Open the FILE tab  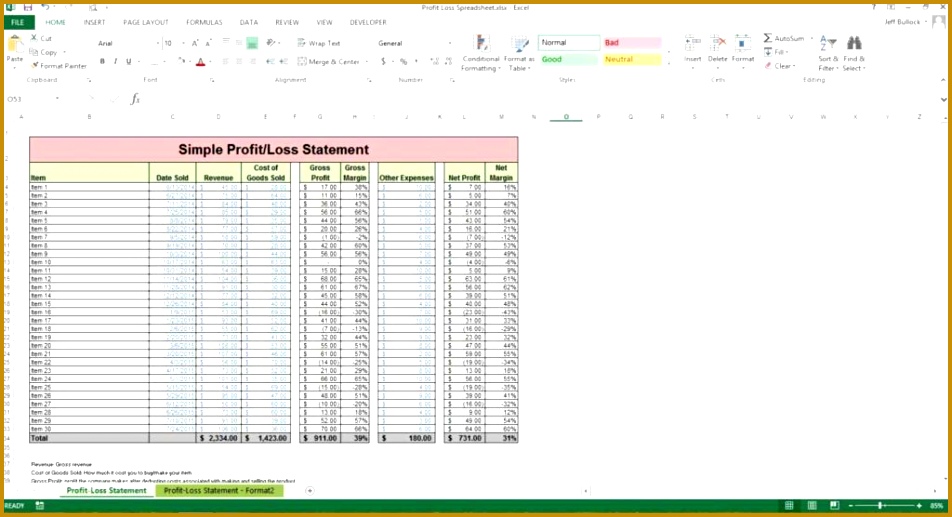click(x=18, y=22)
